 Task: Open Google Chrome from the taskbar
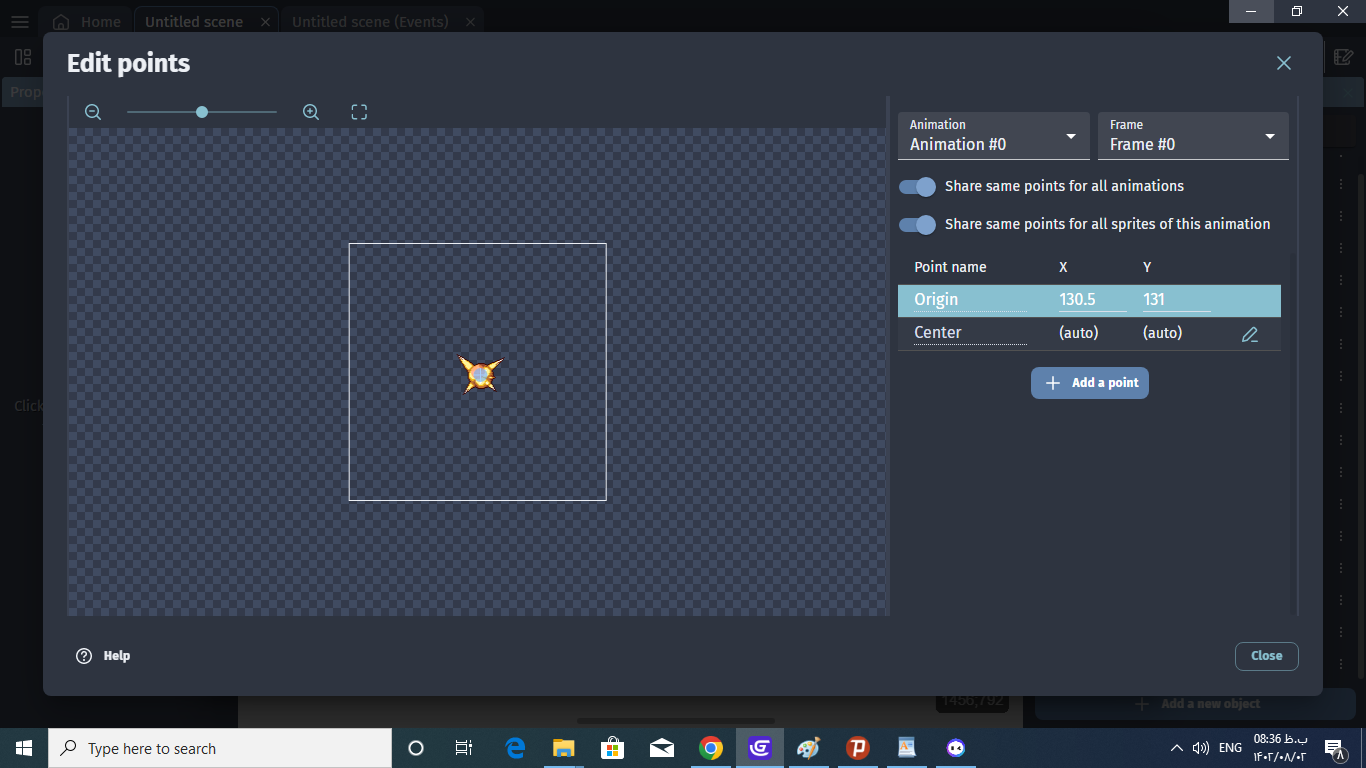[711, 748]
